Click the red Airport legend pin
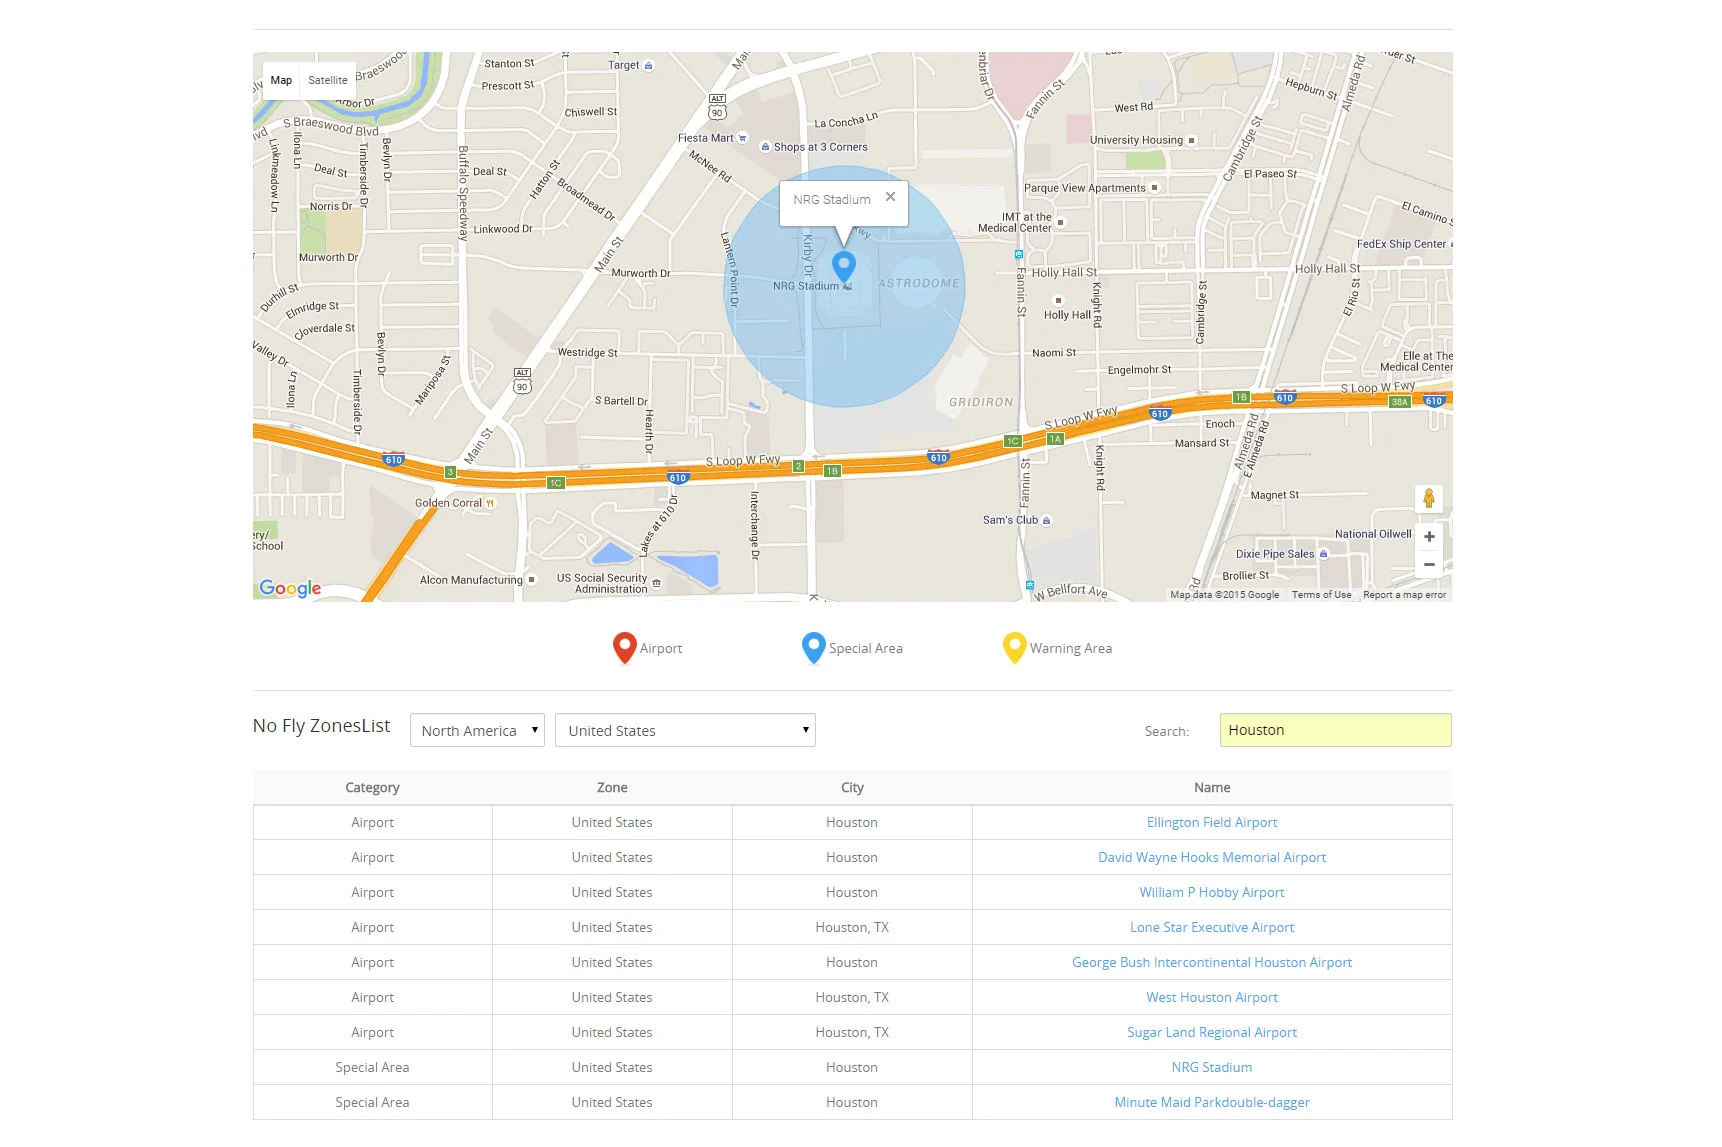Image resolution: width=1722 pixels, height=1147 pixels. pos(624,648)
